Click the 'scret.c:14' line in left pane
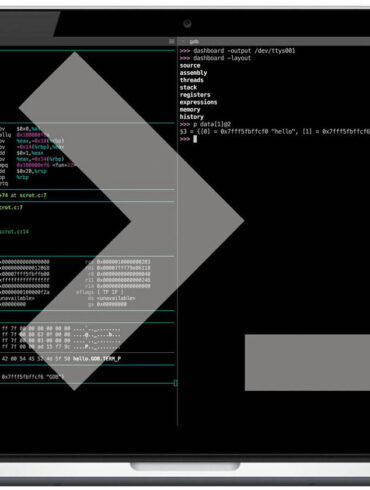 14,231
